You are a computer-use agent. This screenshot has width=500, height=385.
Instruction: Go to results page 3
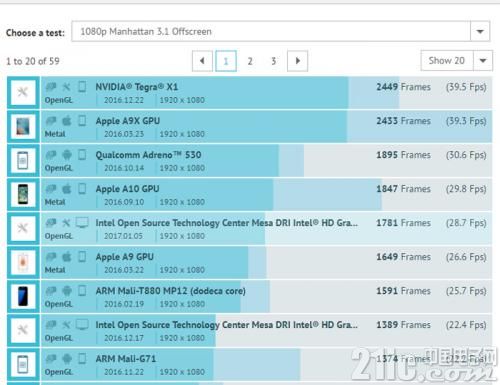pos(274,61)
